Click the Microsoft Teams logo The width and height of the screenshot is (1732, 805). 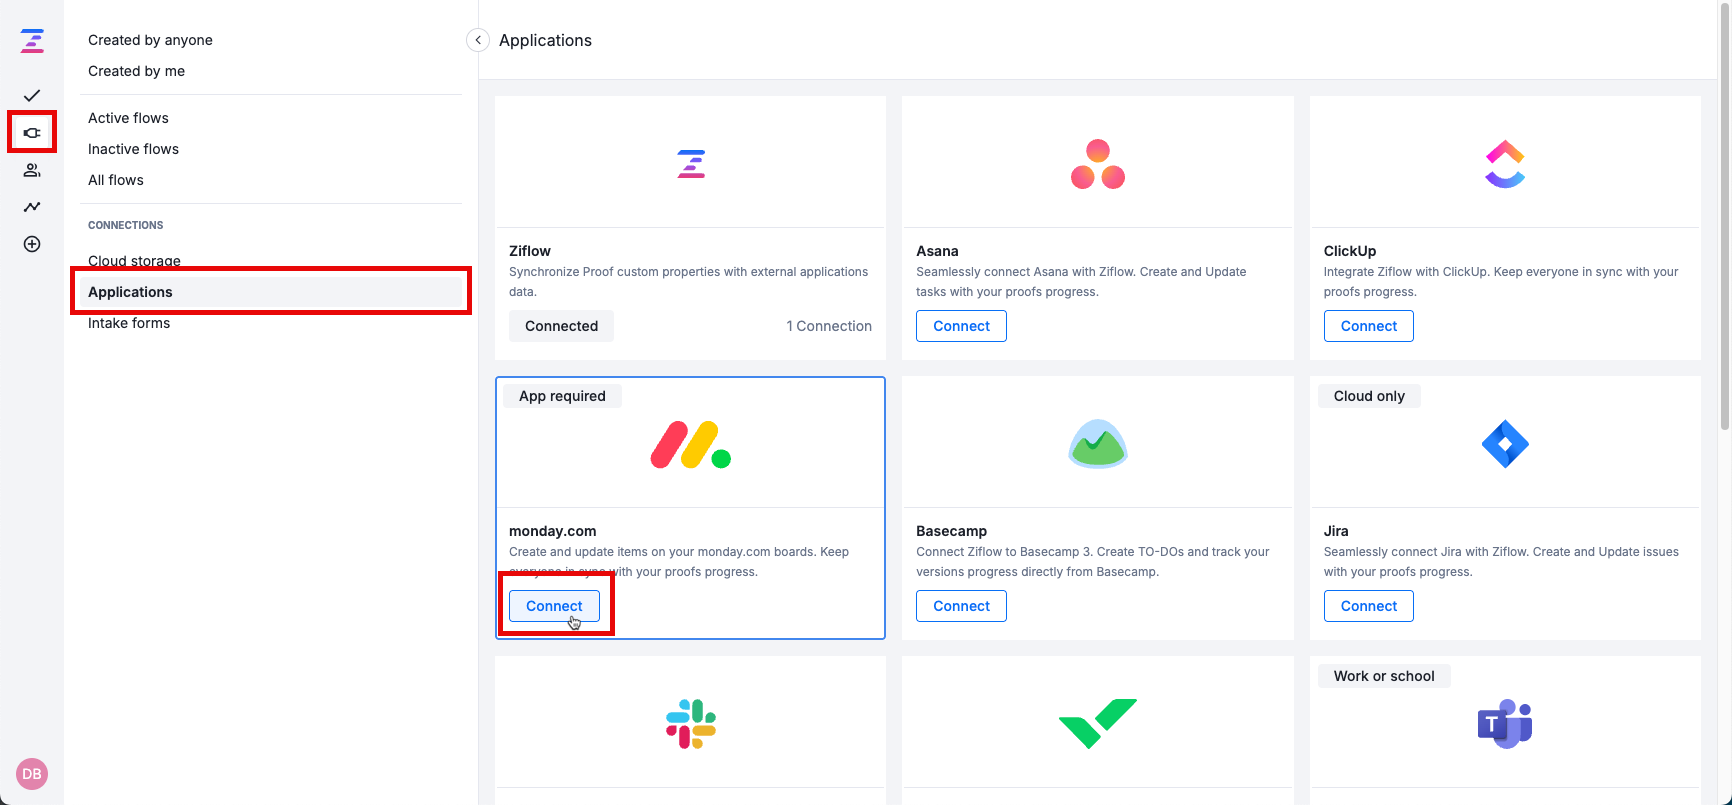(x=1505, y=724)
